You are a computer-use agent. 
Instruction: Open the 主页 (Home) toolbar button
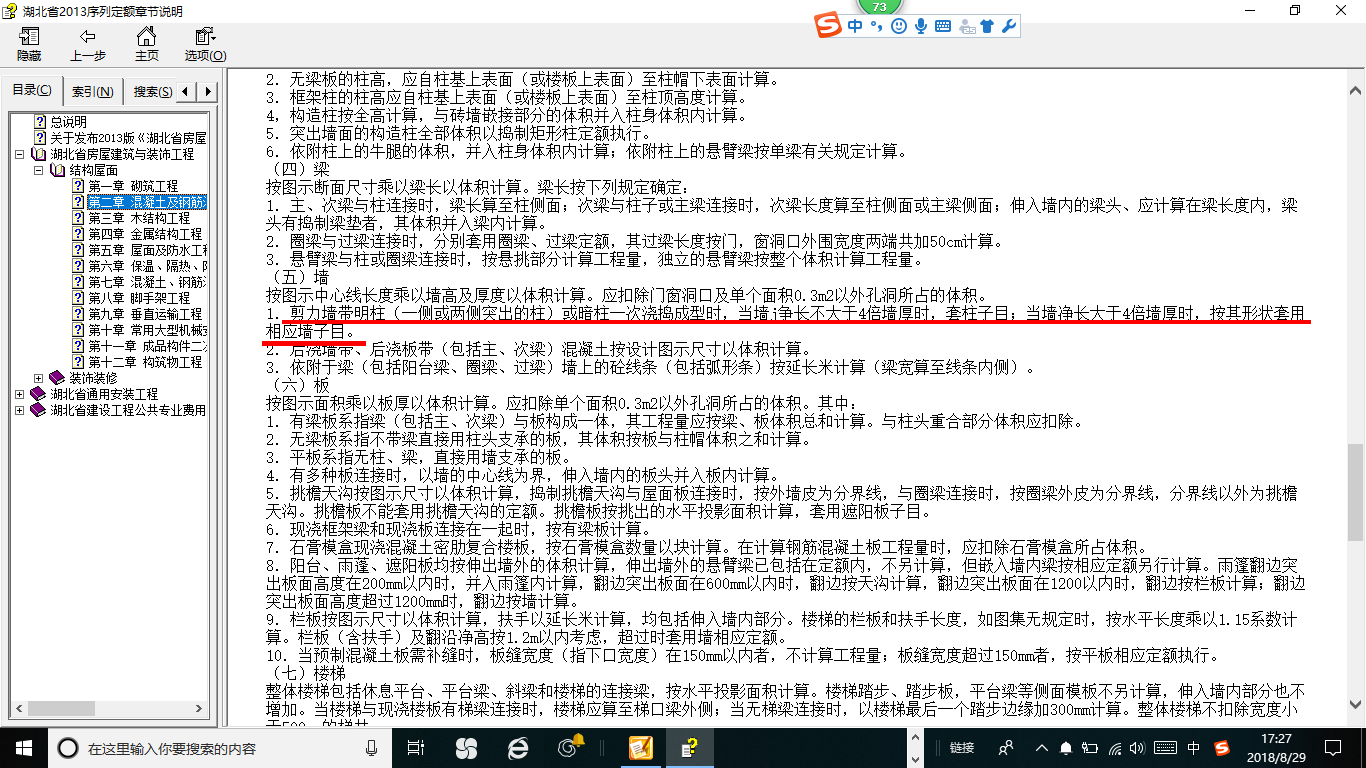point(147,44)
